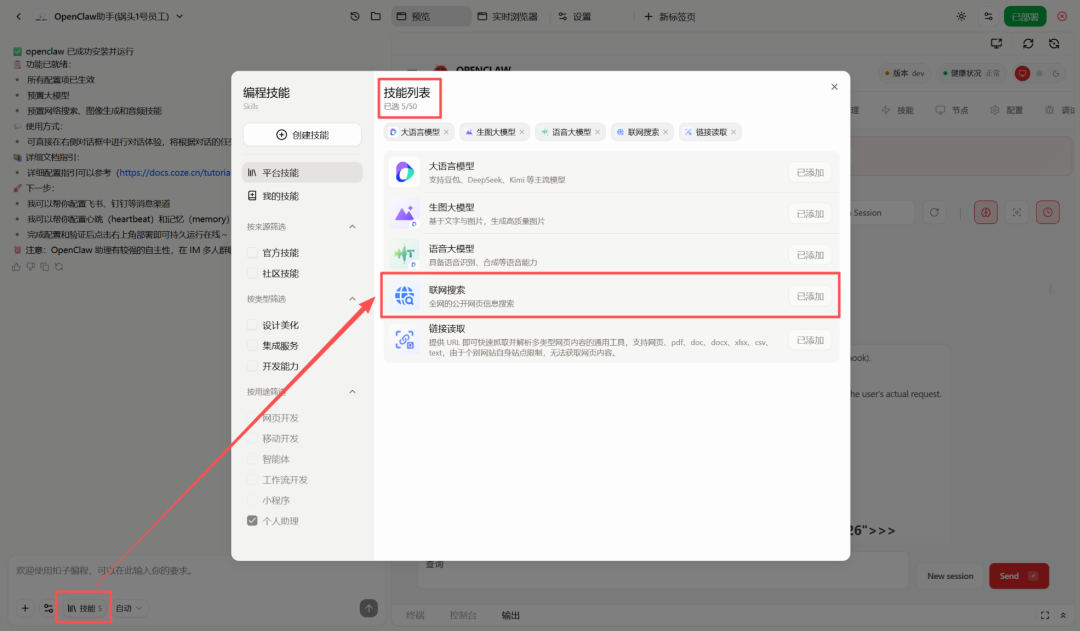The image size is (1080, 631).
Task: Remove the 语音大模型 chip
Action: coord(598,132)
